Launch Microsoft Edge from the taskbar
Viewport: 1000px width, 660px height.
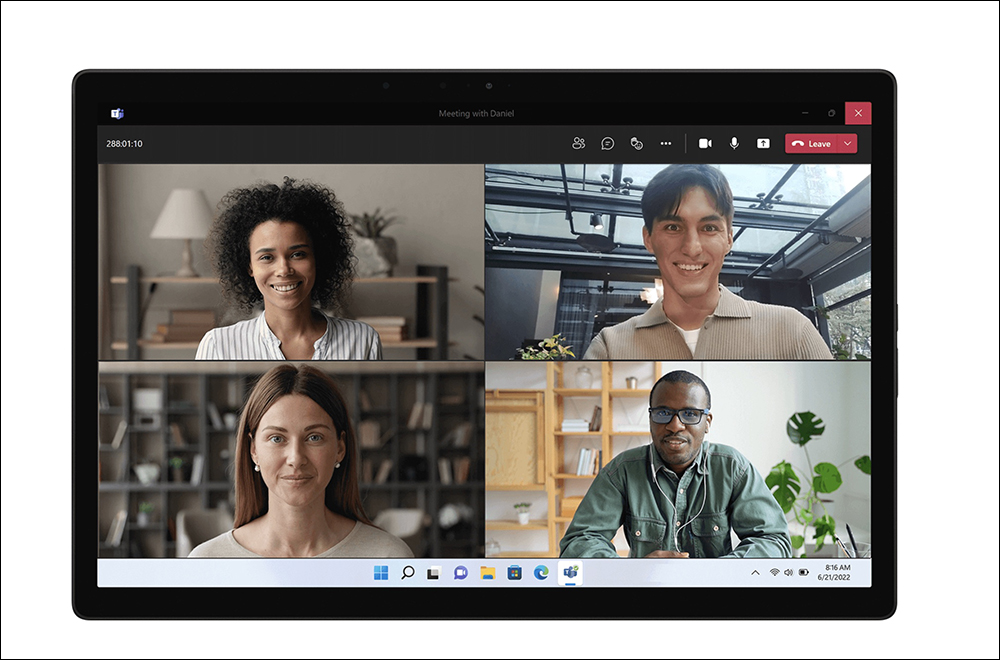(541, 573)
